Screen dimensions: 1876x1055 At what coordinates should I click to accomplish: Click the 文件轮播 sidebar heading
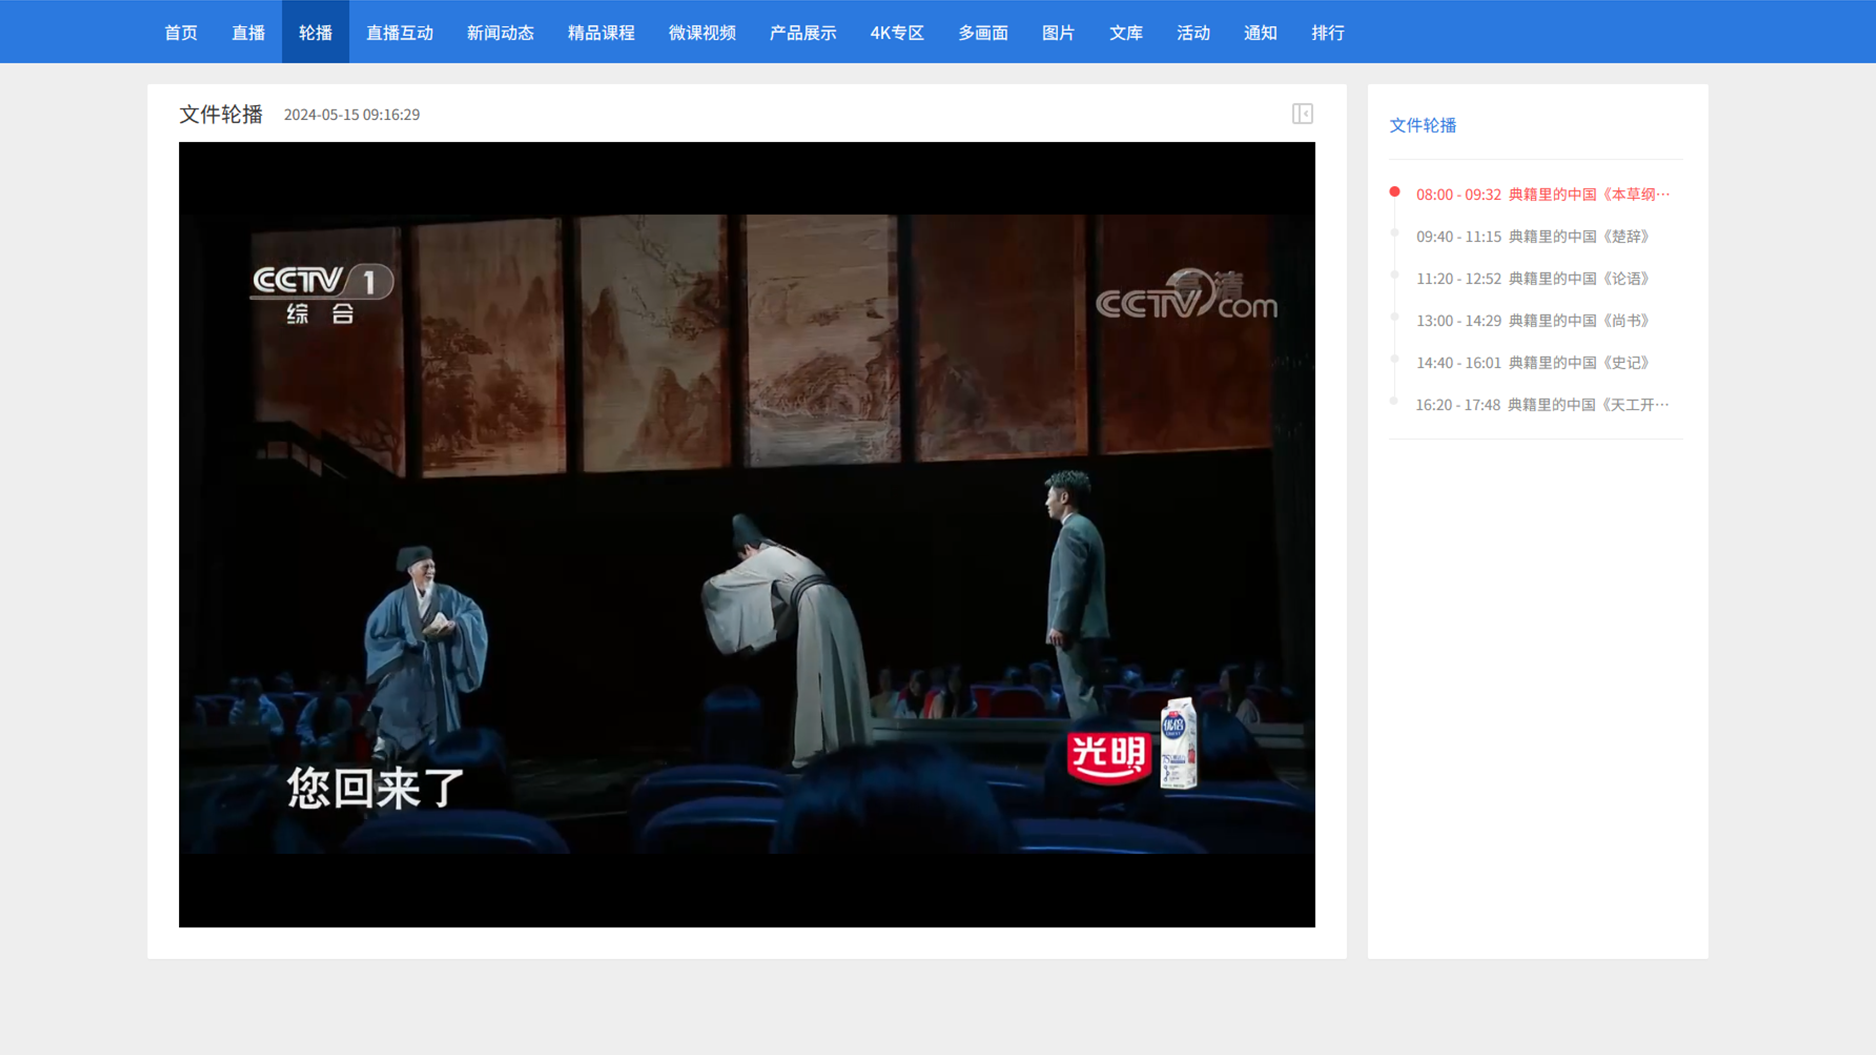tap(1422, 125)
